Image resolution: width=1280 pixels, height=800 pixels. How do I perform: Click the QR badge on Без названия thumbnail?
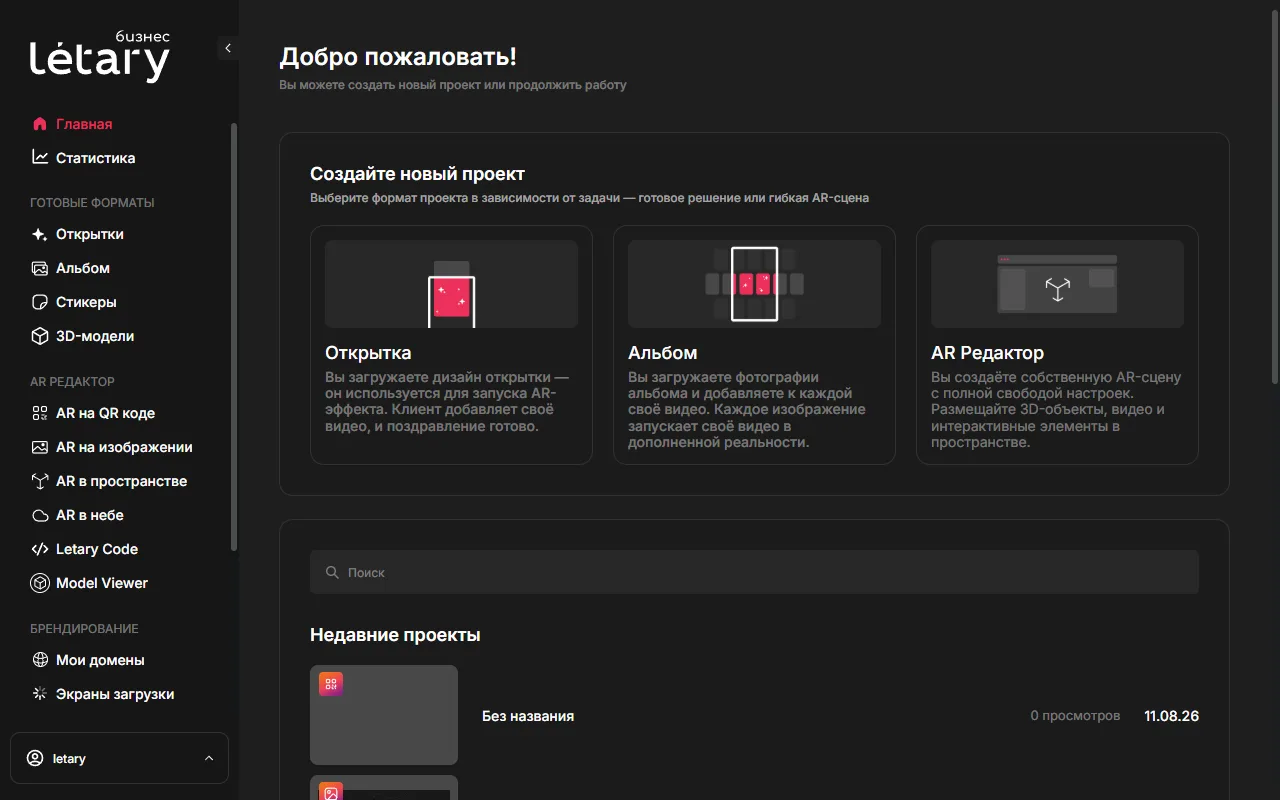331,684
